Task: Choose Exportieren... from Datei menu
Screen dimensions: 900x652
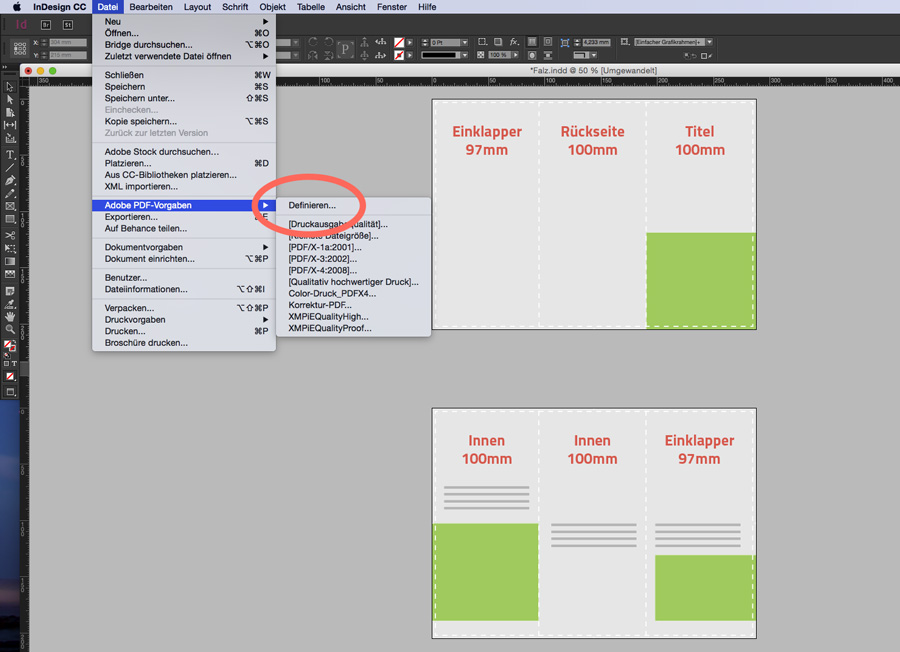Action: [x=184, y=217]
